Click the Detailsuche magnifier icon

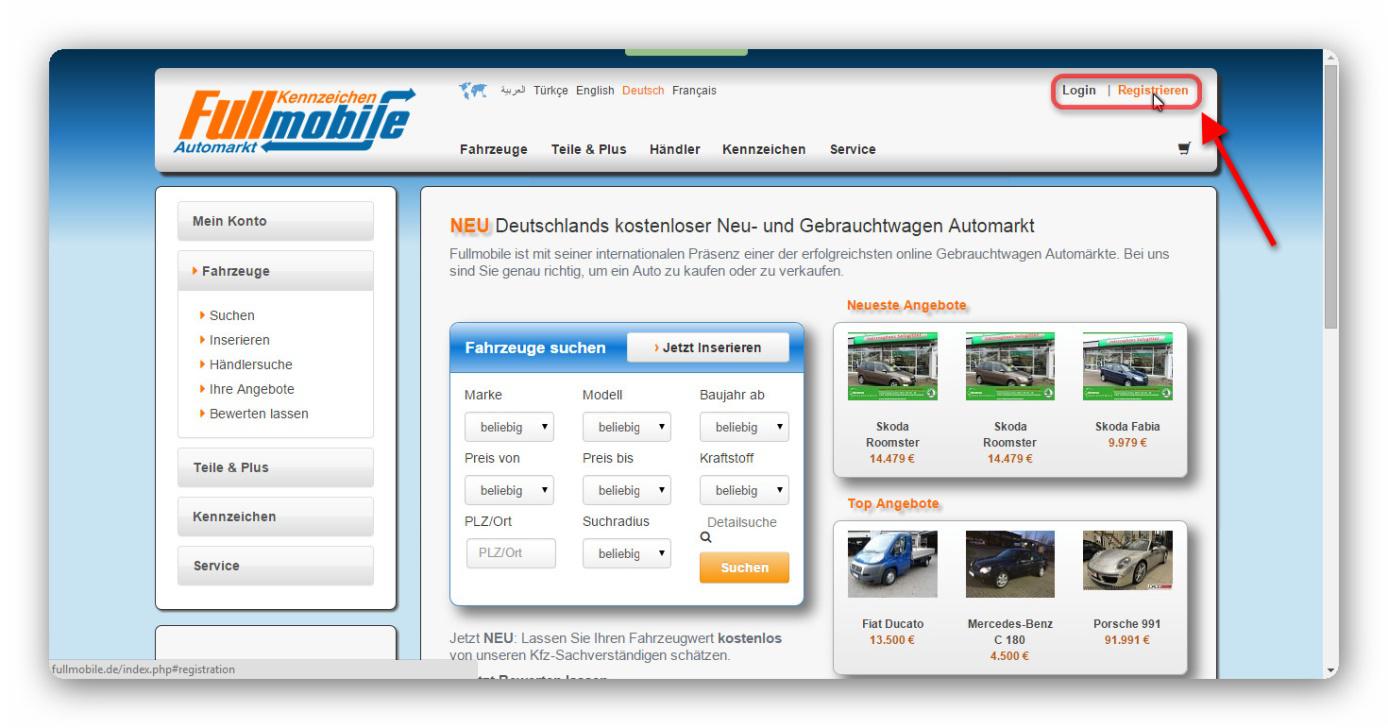[705, 536]
